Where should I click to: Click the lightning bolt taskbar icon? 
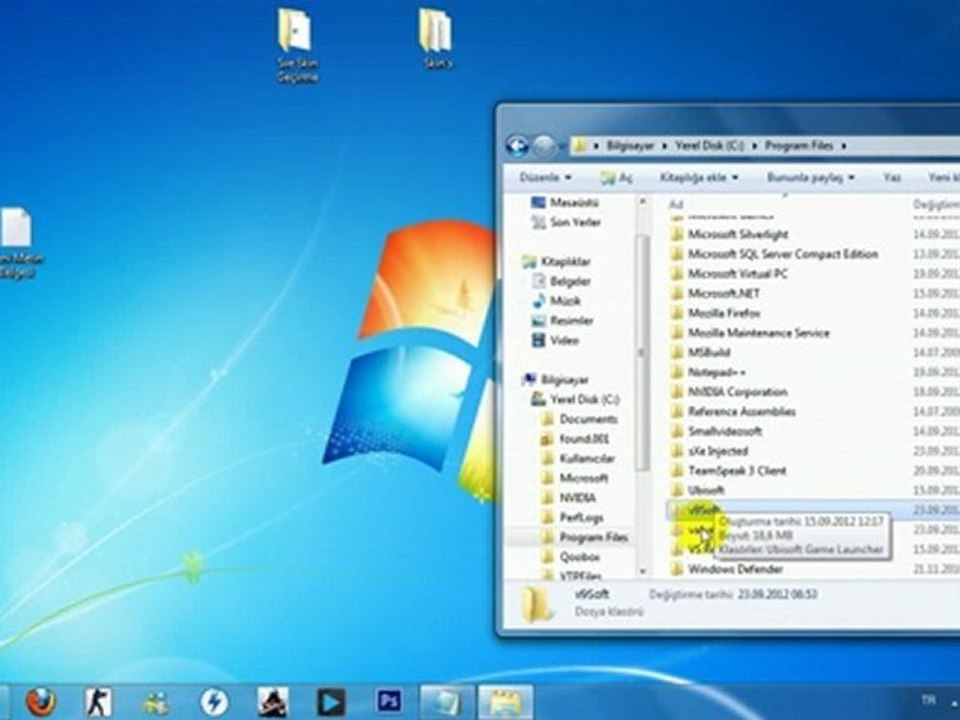pyautogui.click(x=214, y=702)
